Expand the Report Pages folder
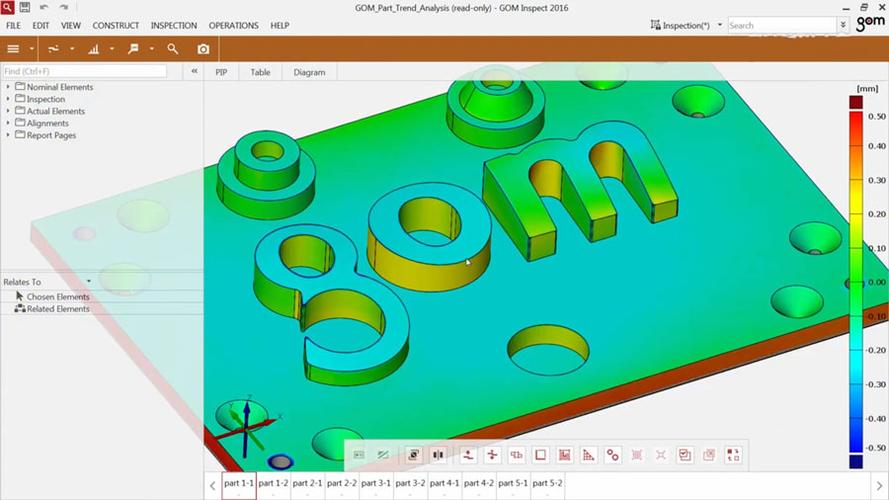 point(8,135)
